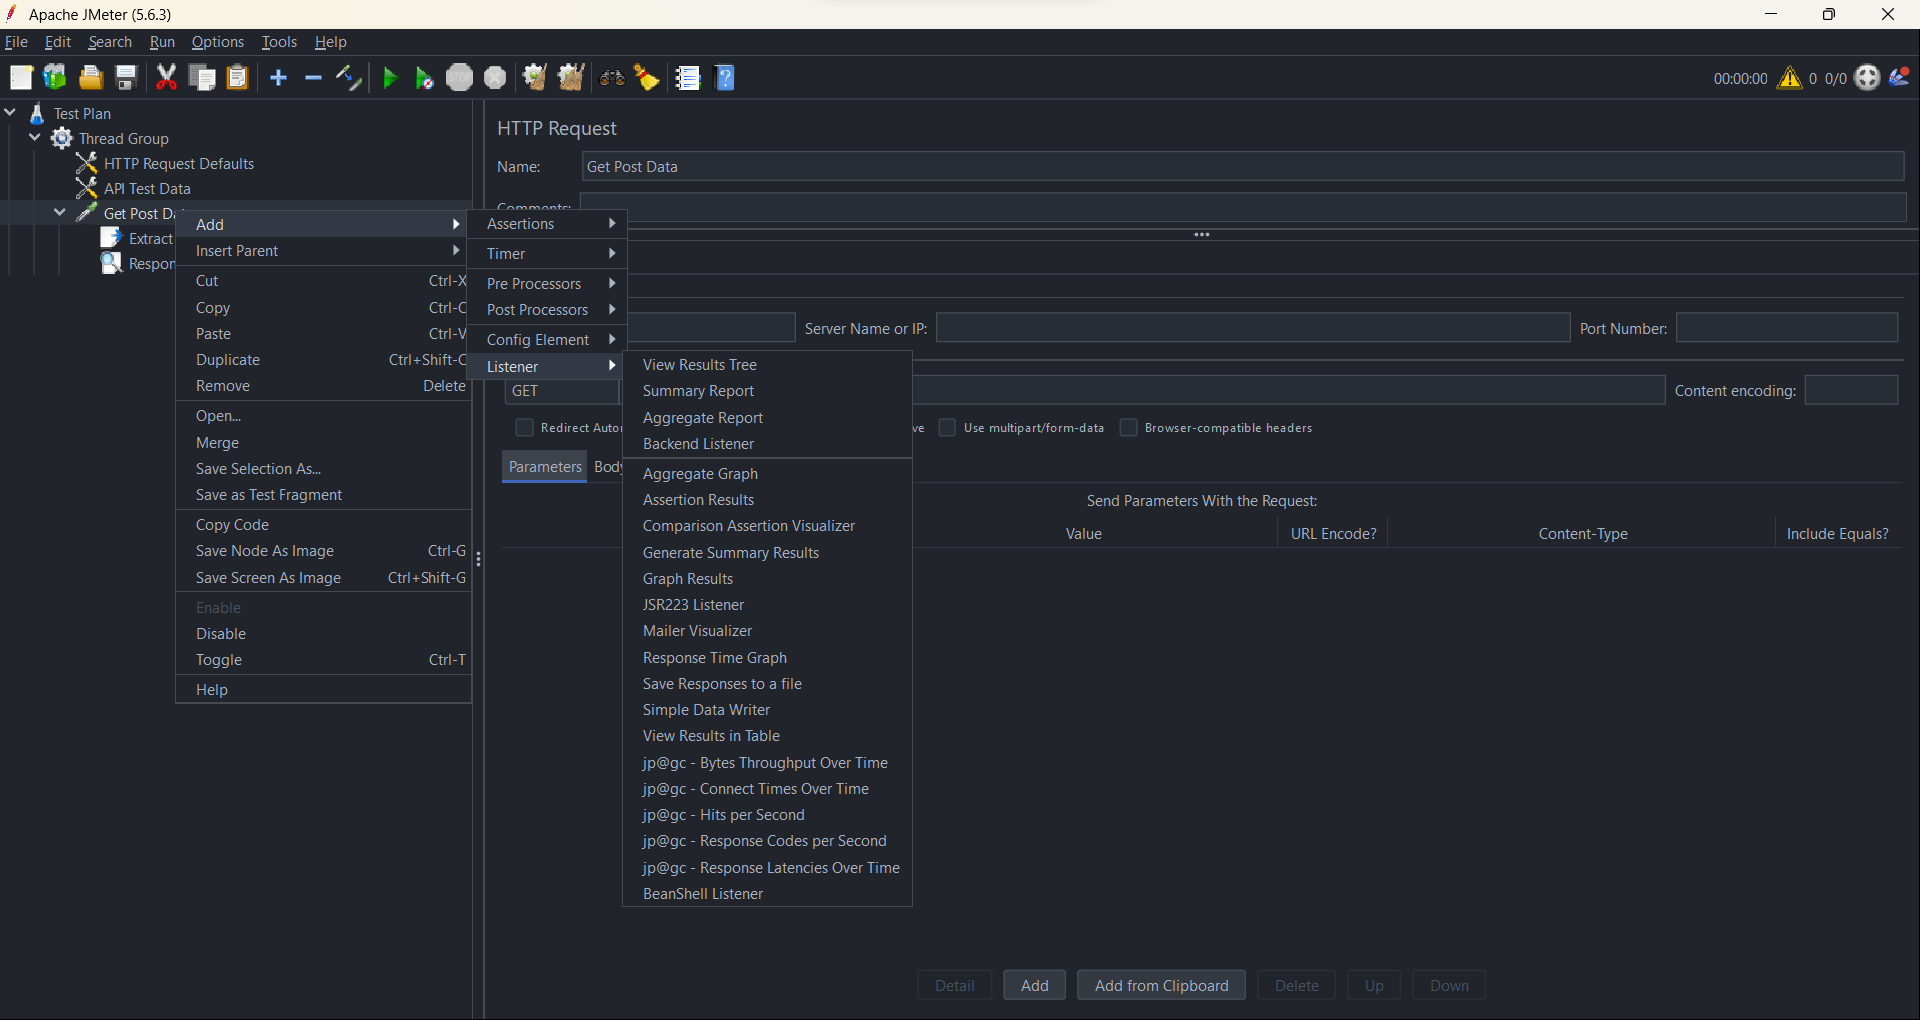
Task: Open the GET method dropdown
Action: click(562, 391)
